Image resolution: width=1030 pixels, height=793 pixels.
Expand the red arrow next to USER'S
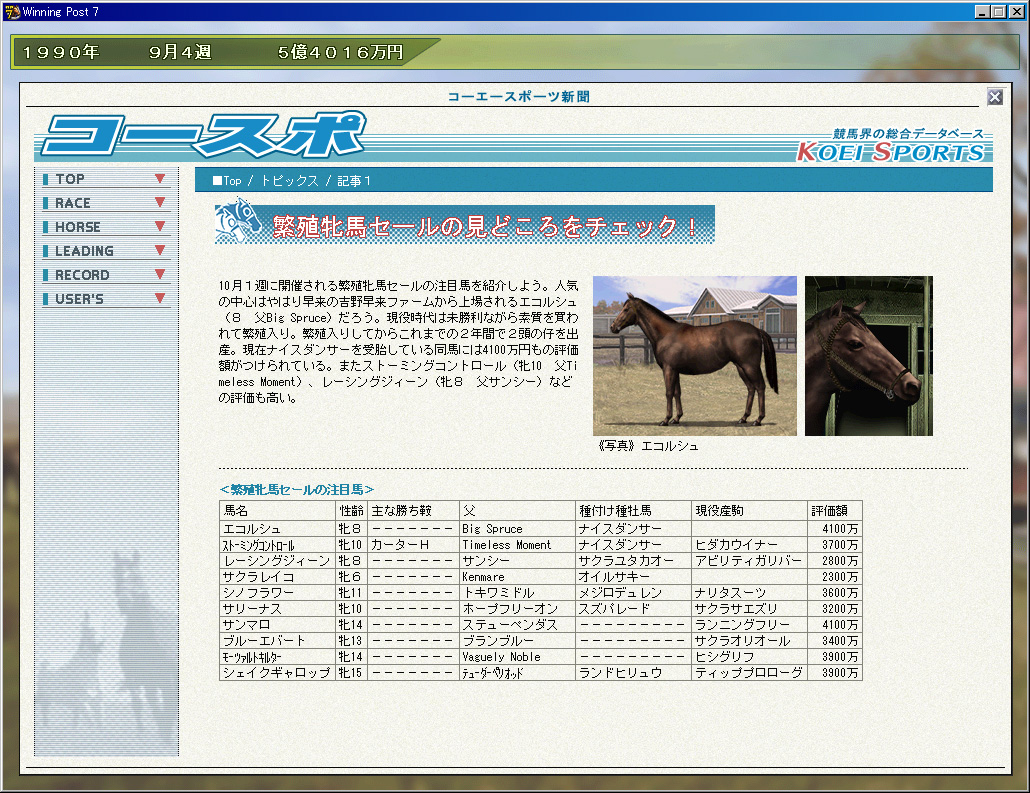click(160, 298)
